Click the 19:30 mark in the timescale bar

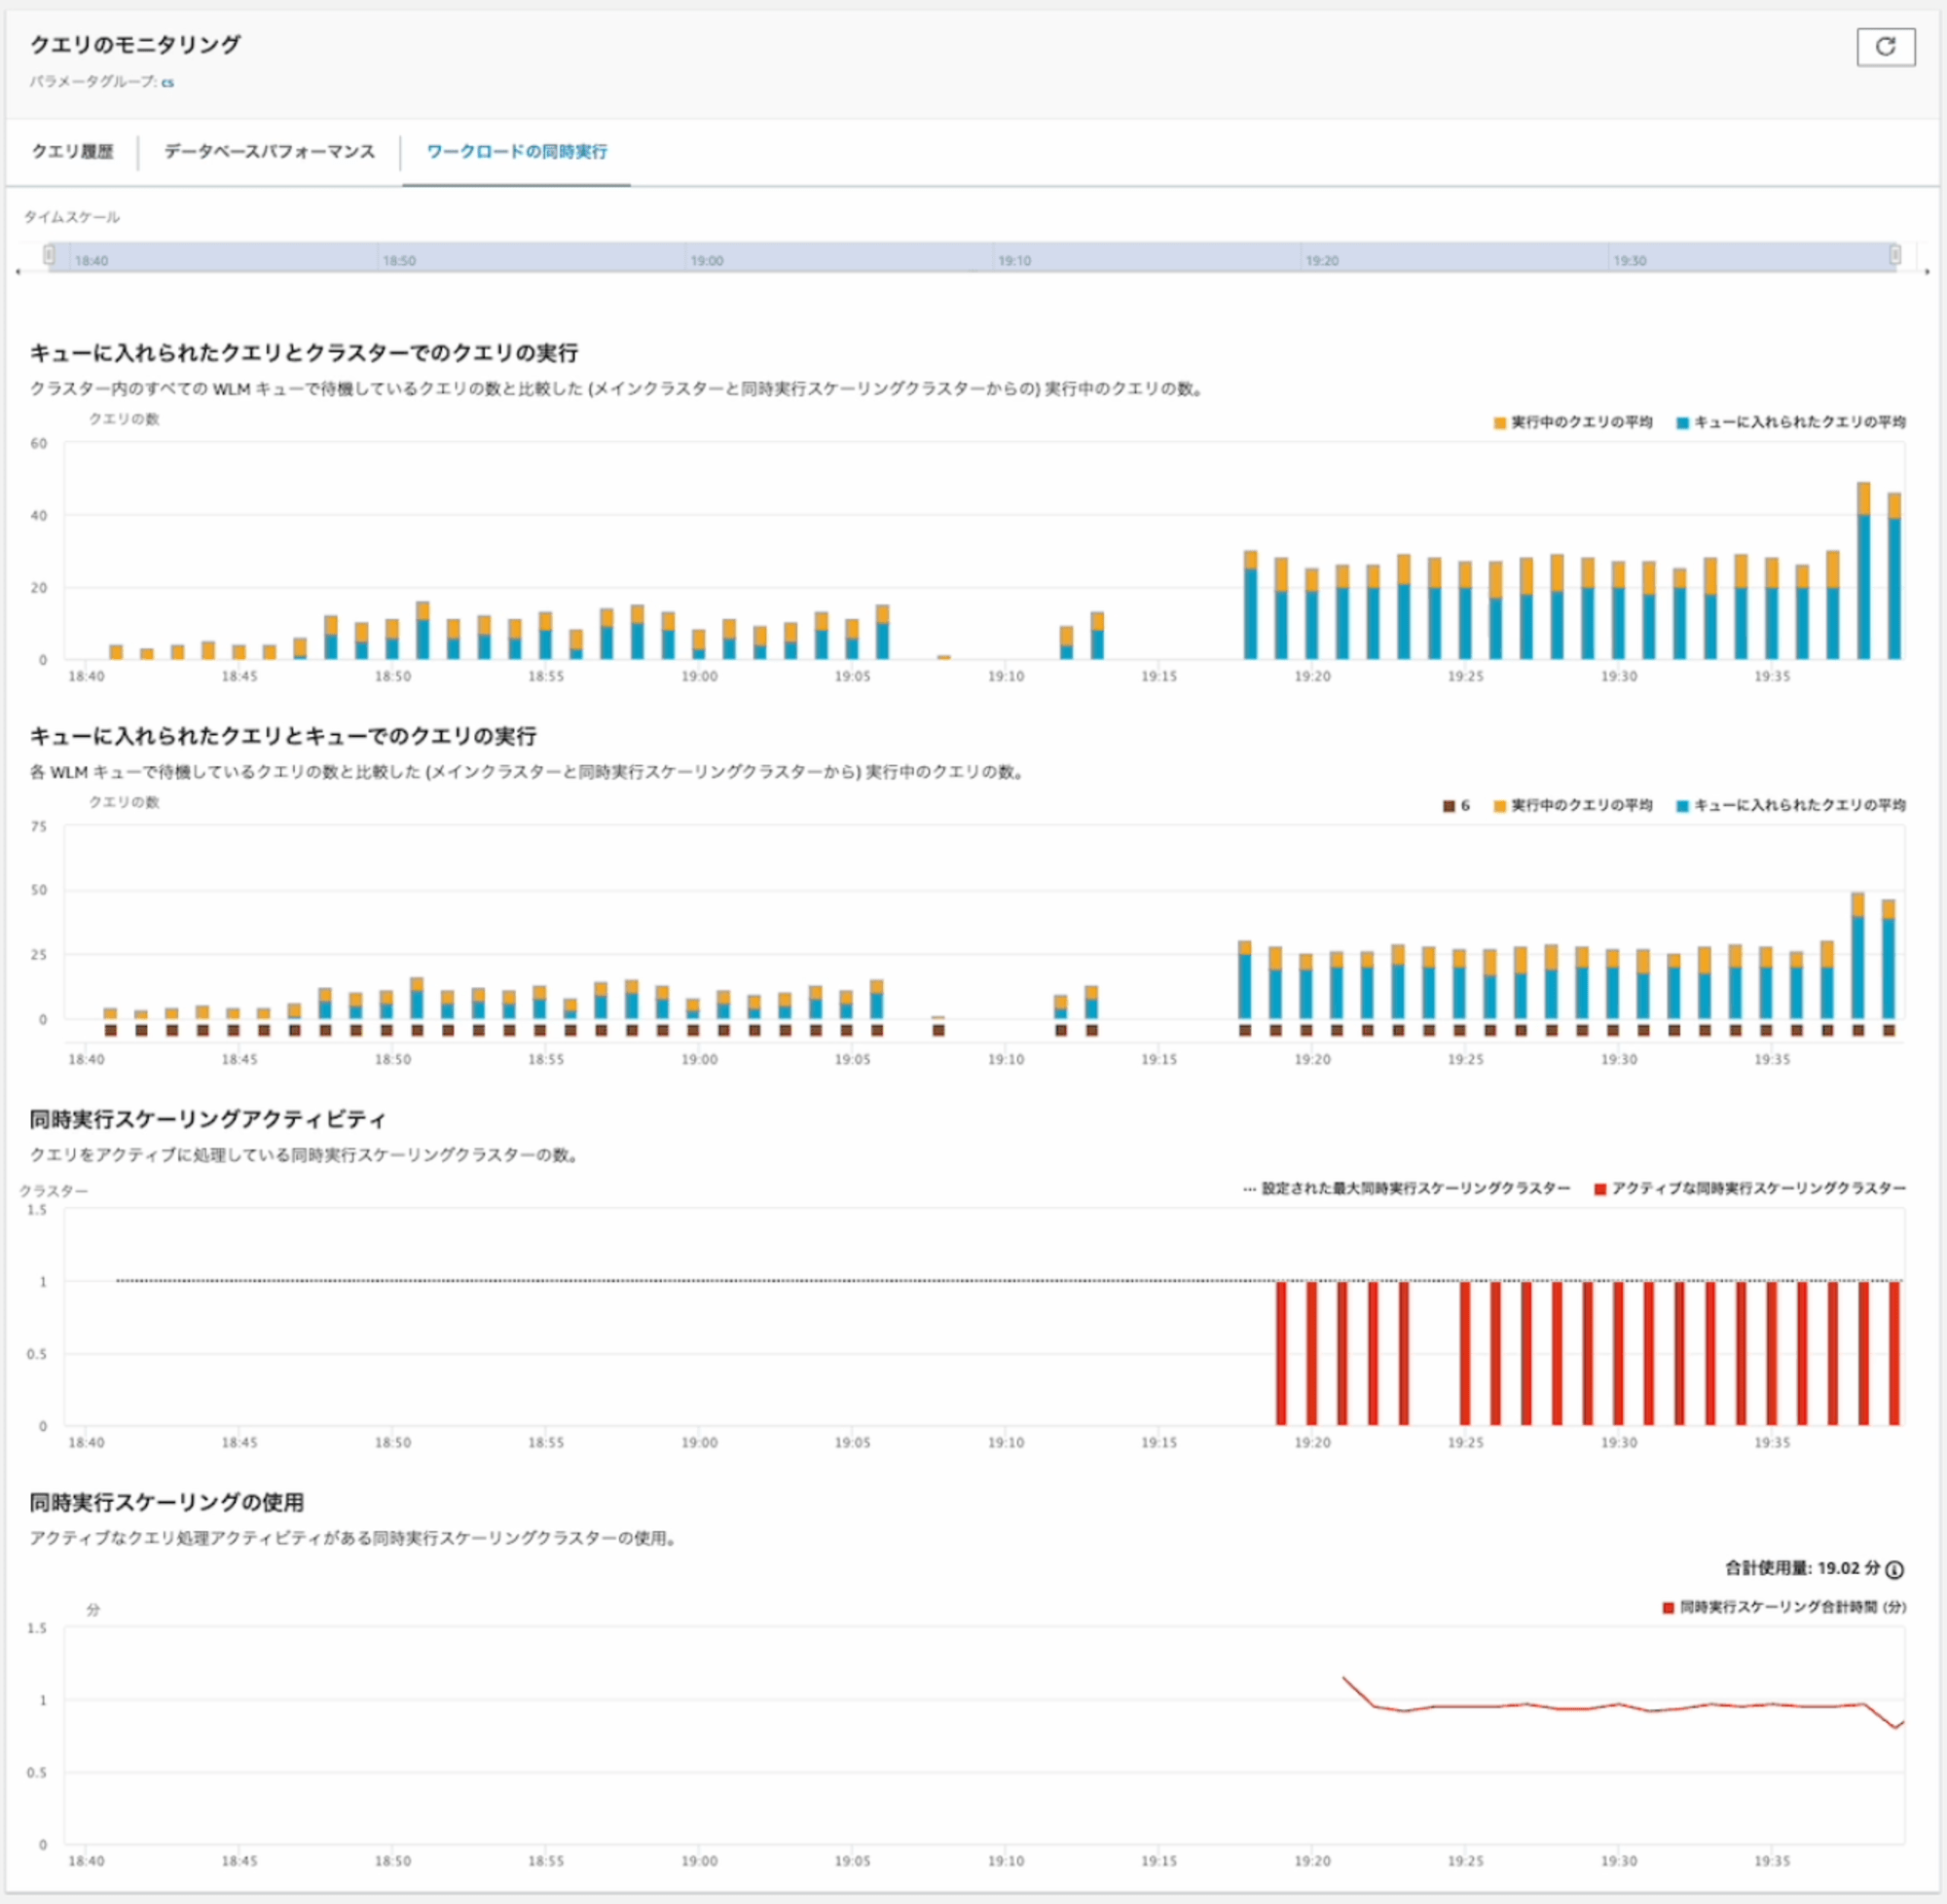1629,260
